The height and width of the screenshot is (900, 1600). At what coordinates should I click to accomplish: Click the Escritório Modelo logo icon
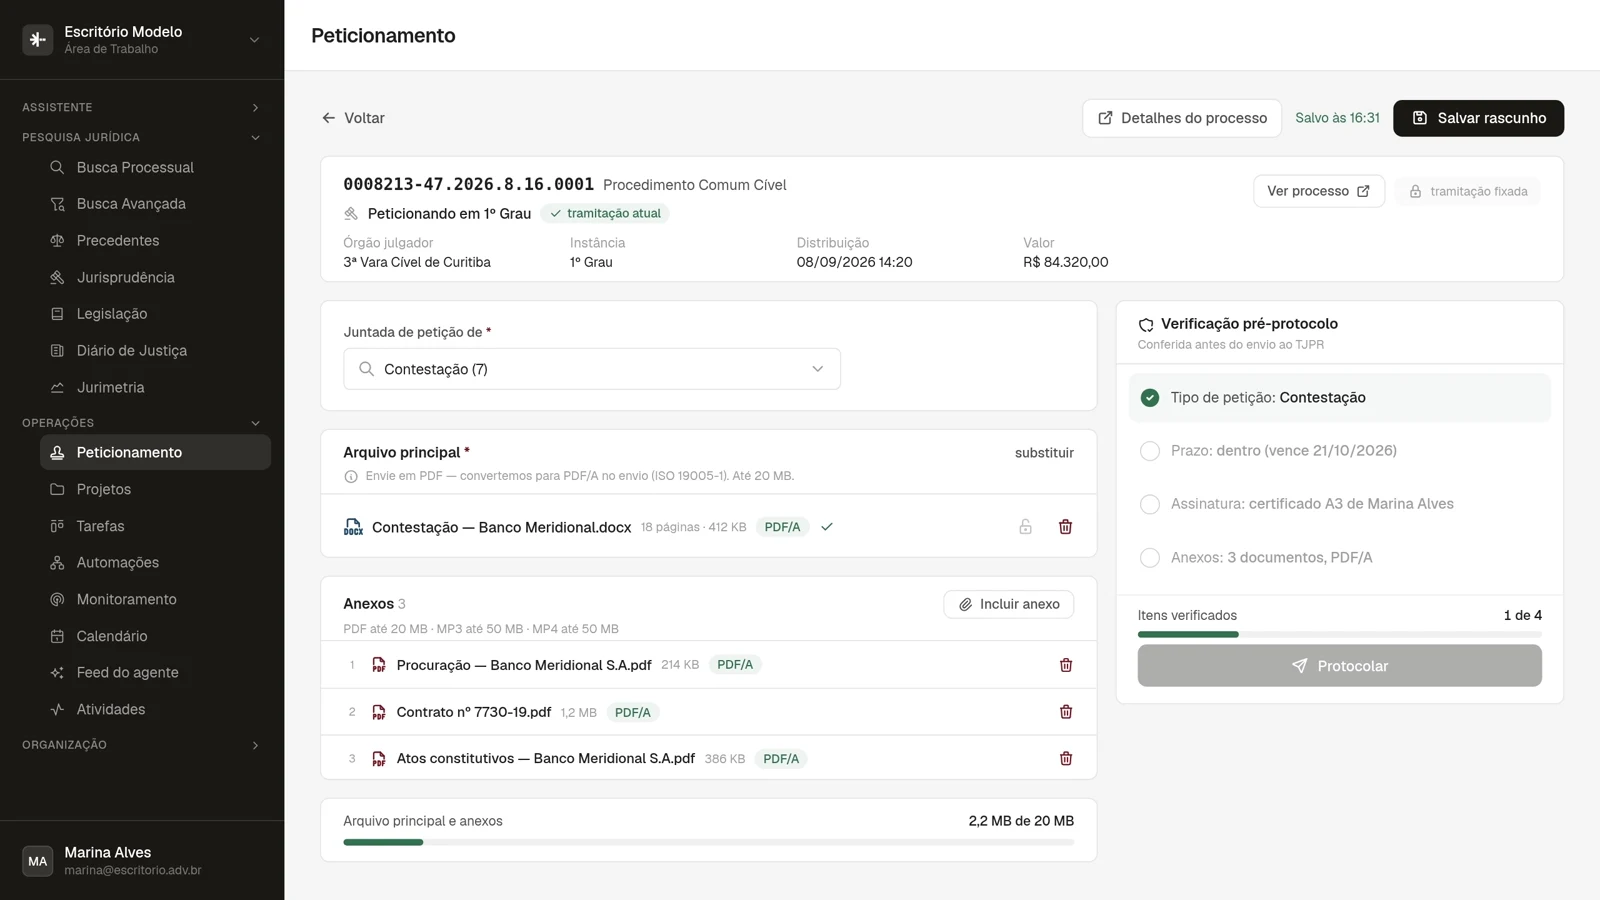pos(38,40)
